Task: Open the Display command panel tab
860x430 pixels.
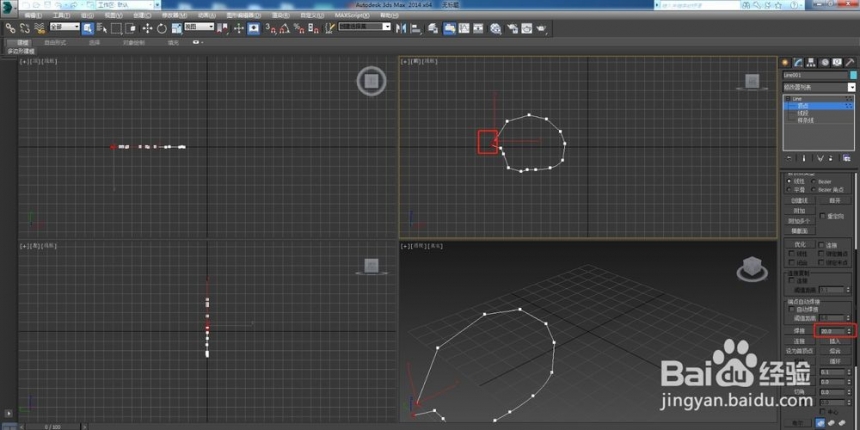Action: click(838, 62)
